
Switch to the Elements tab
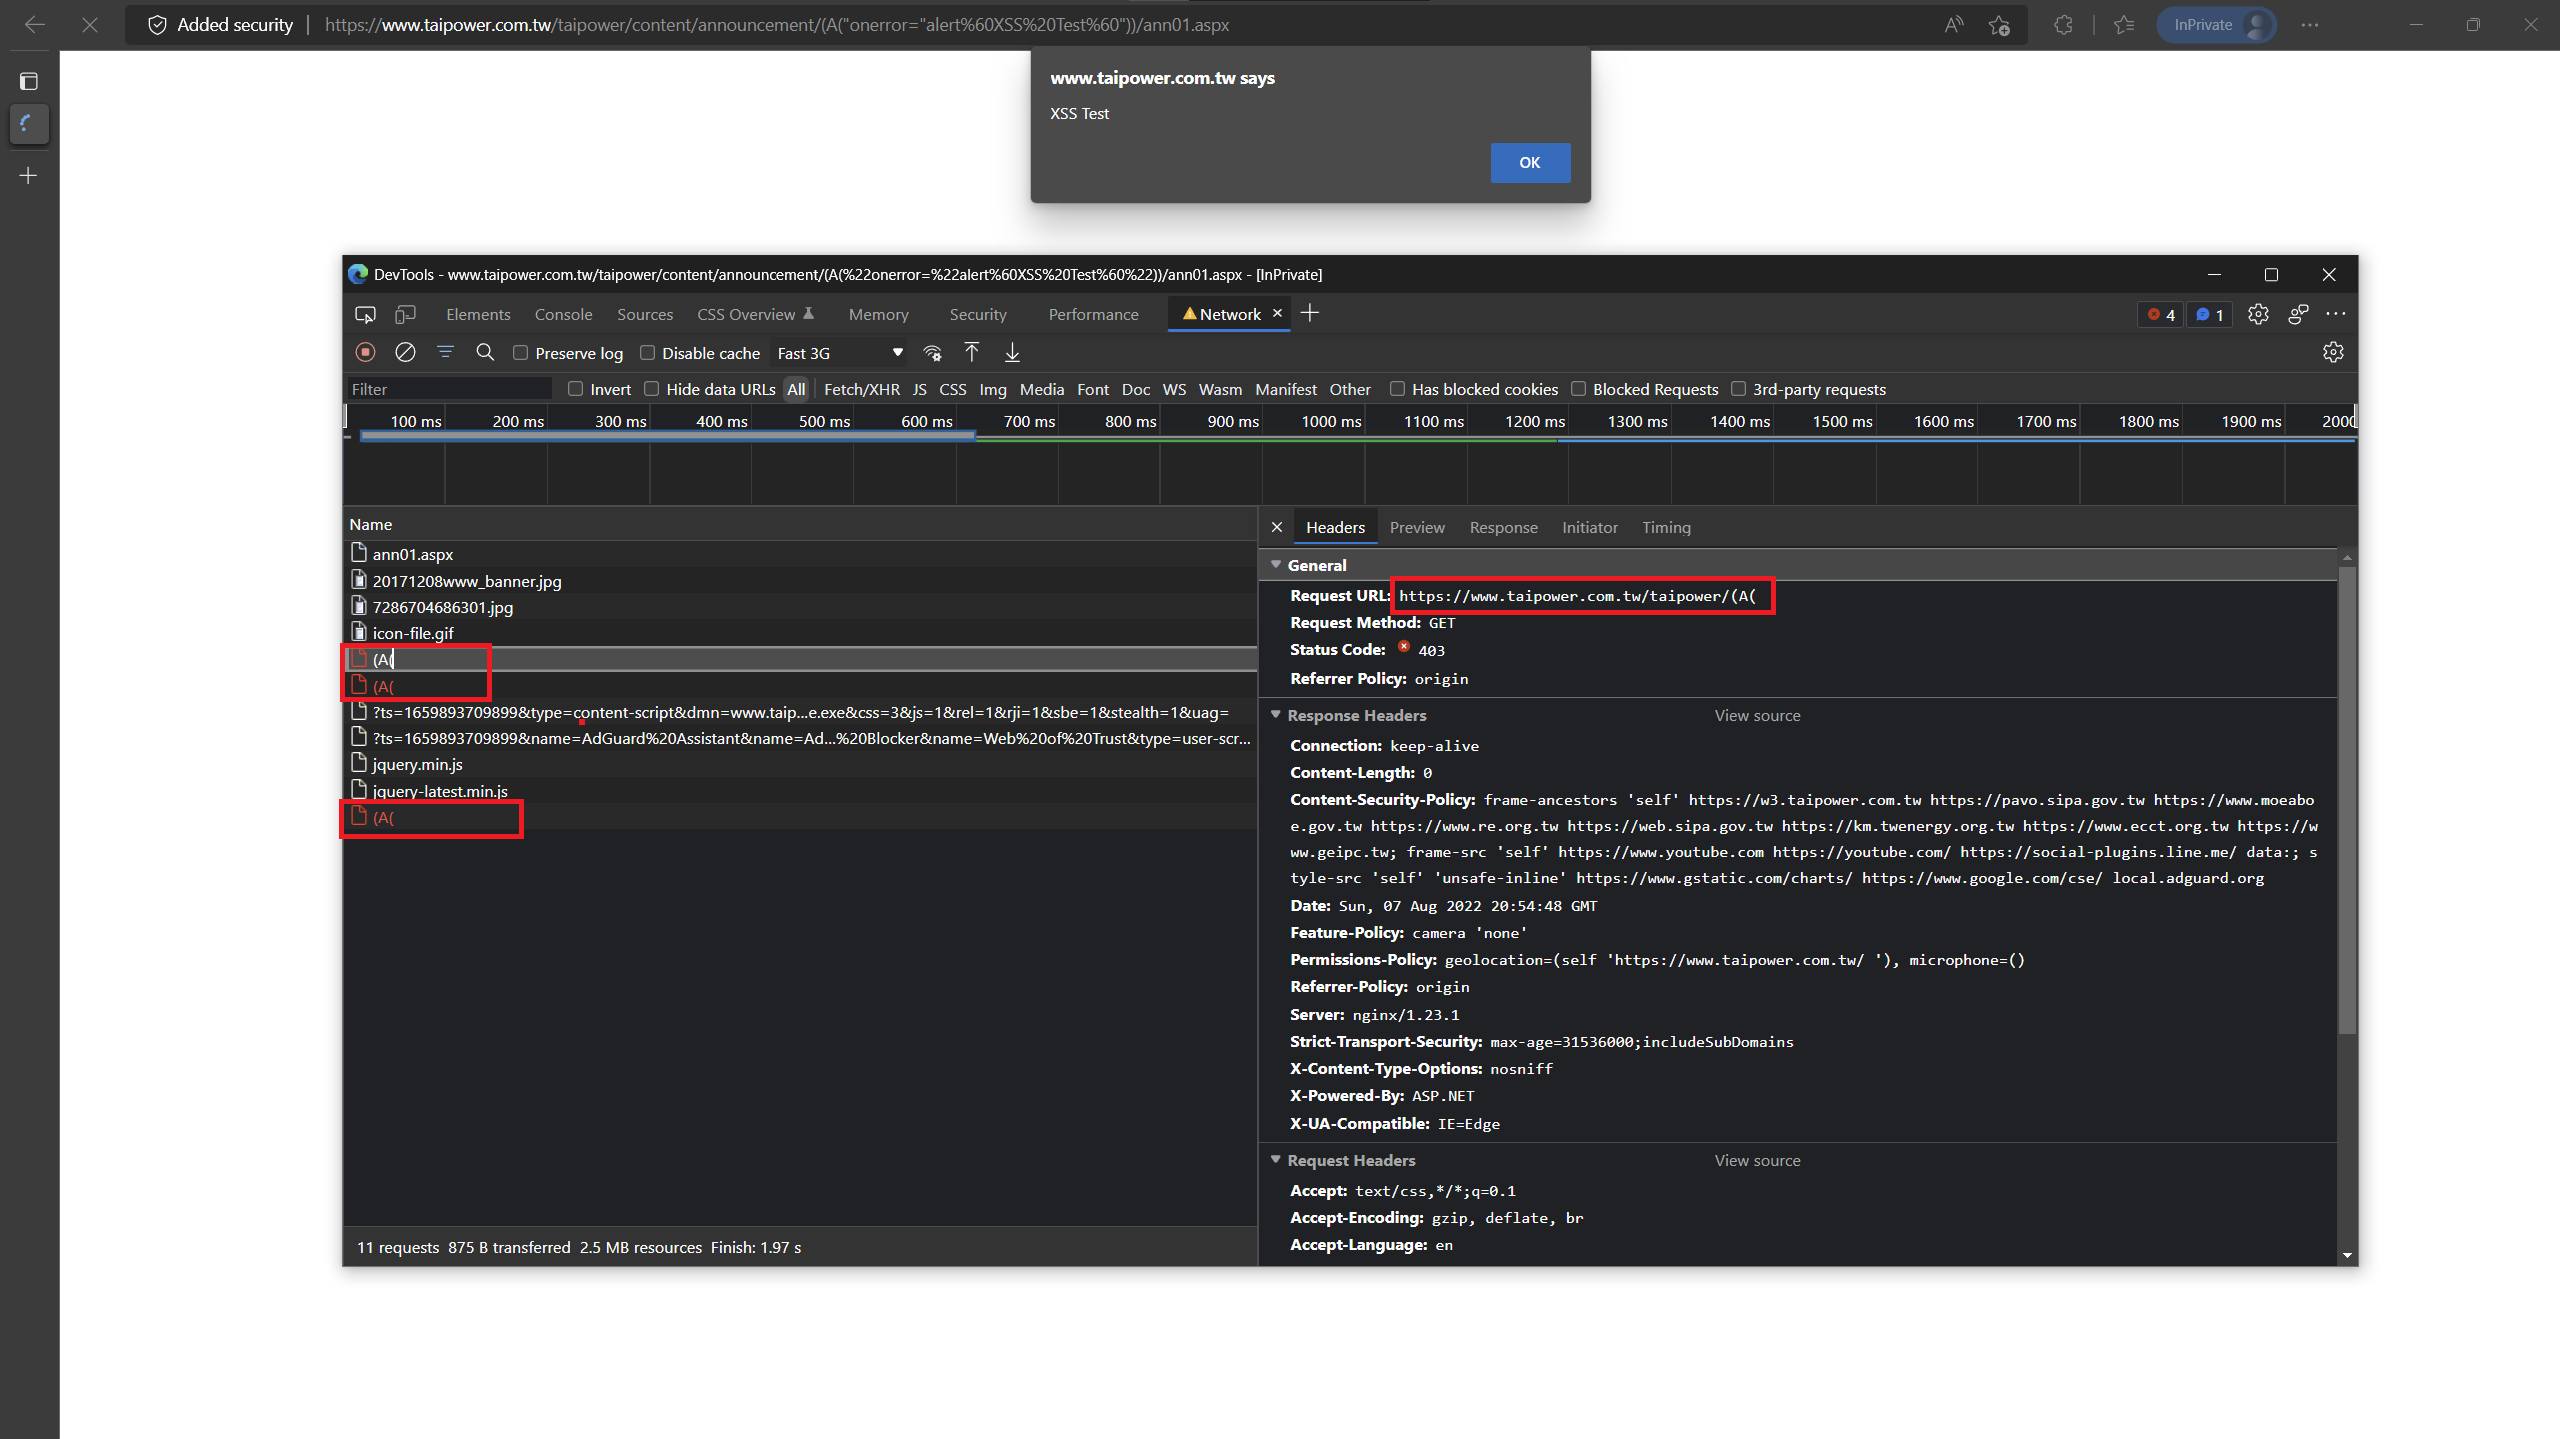[x=478, y=315]
